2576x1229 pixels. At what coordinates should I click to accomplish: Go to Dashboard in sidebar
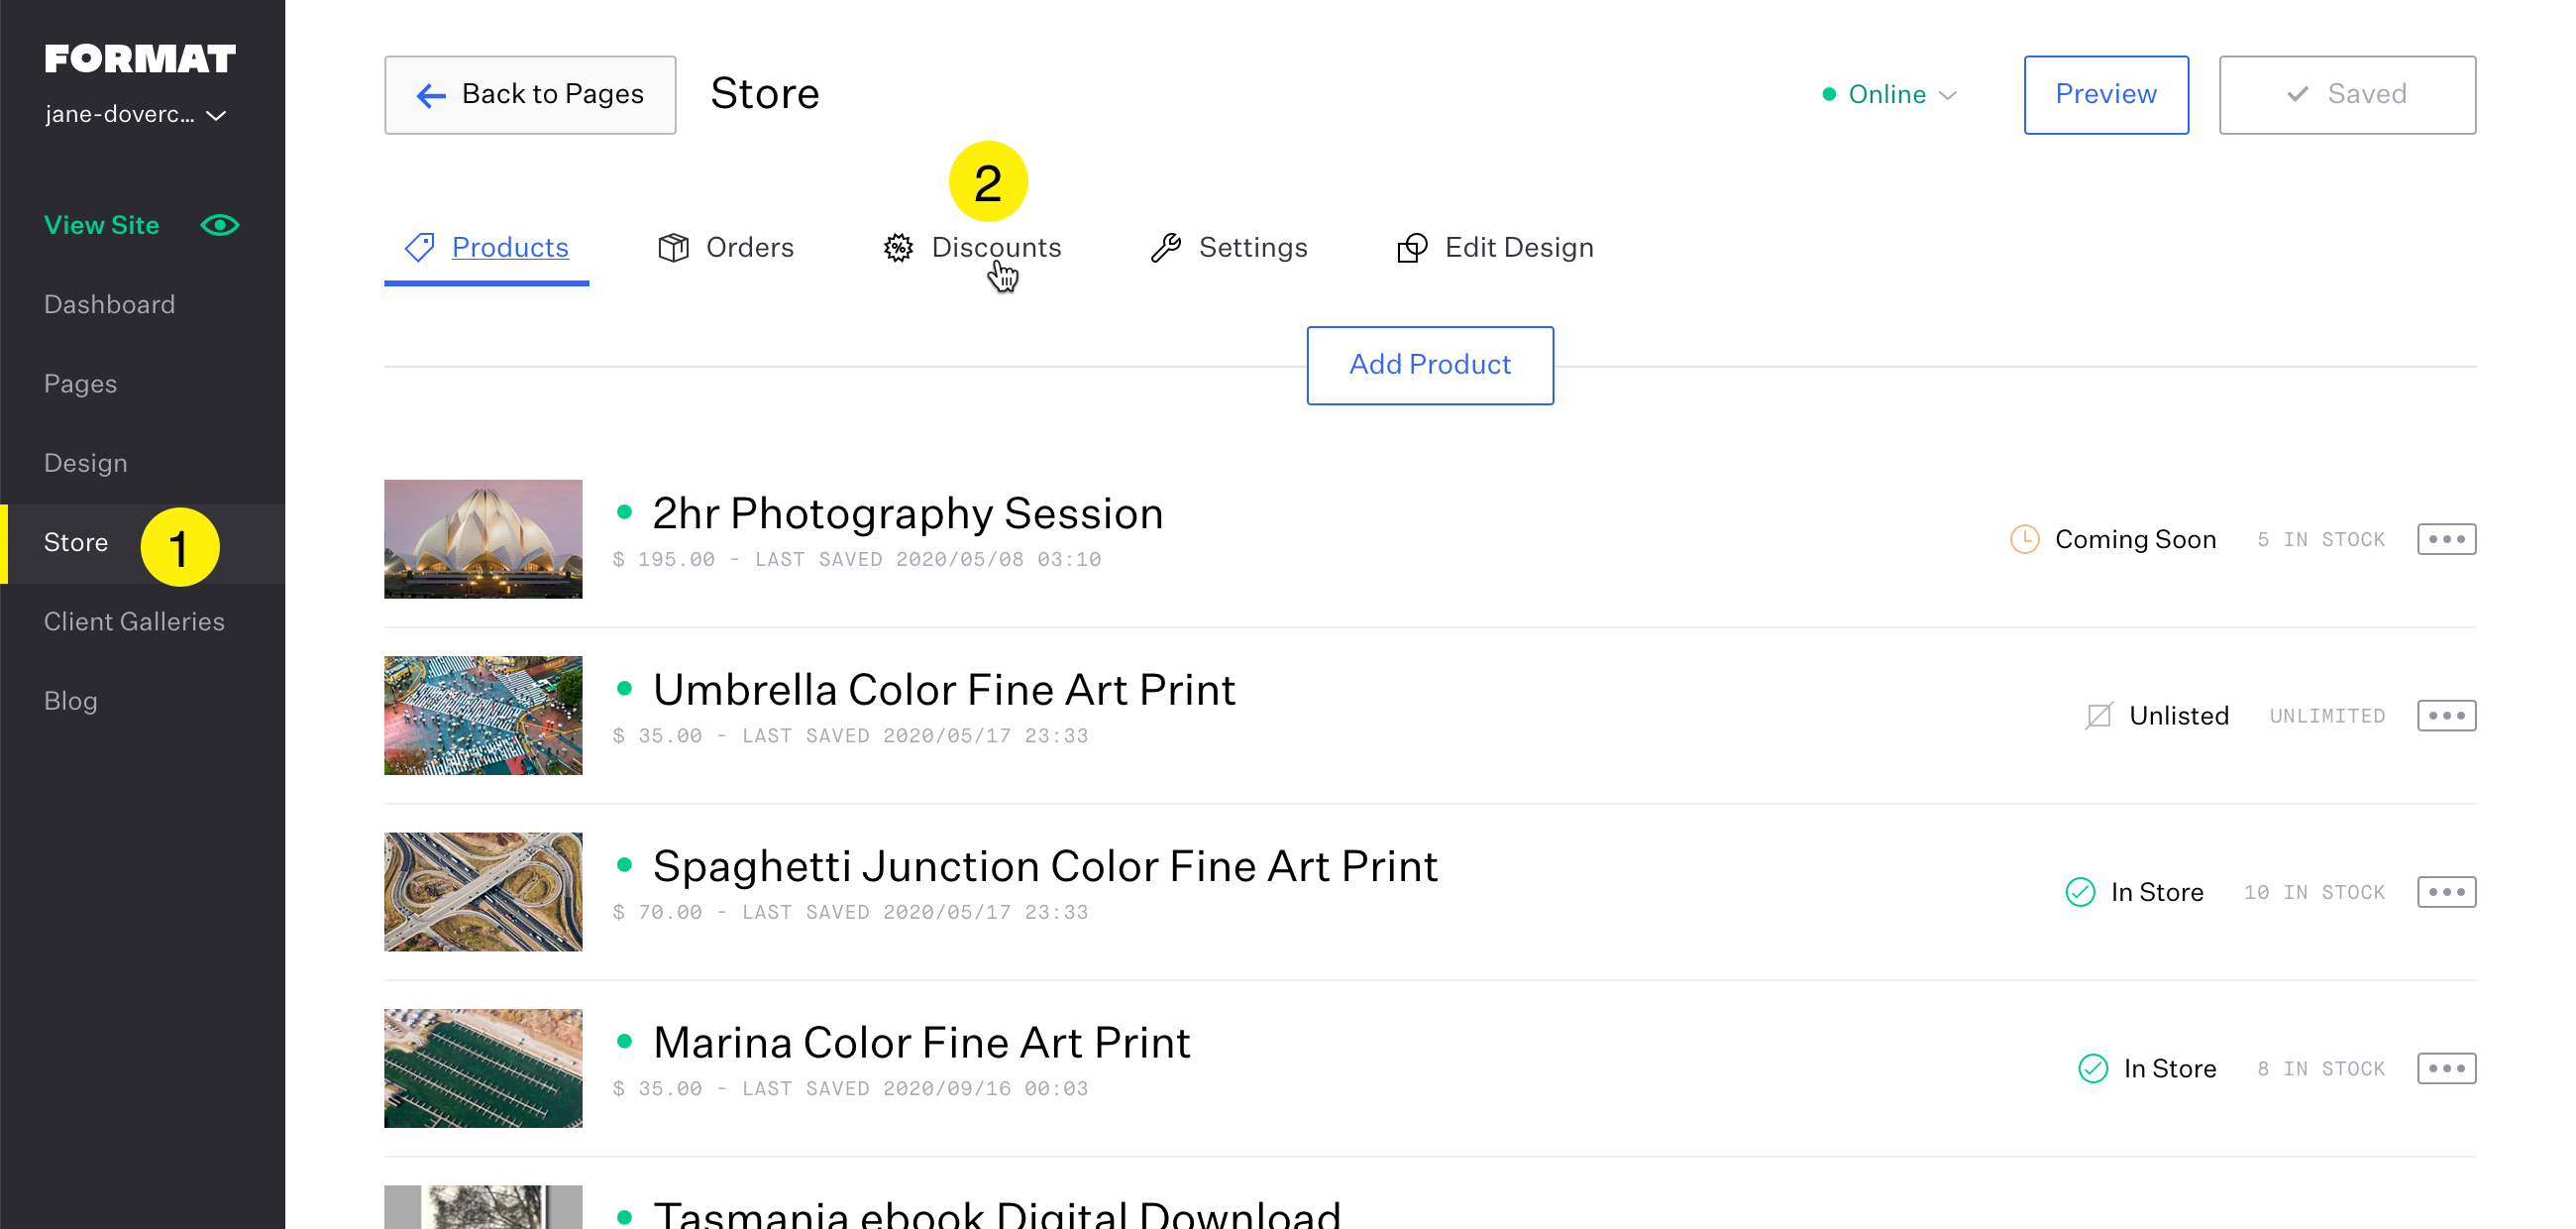[109, 304]
